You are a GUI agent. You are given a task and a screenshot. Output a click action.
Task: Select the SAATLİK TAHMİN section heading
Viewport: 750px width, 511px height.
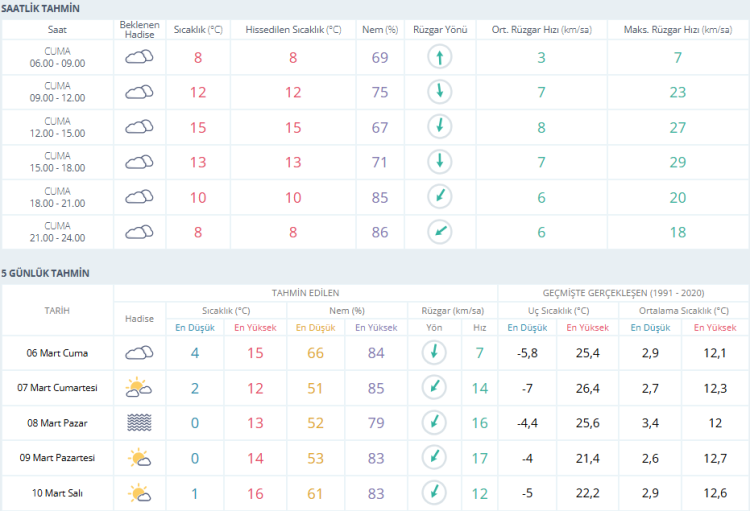pos(41,8)
